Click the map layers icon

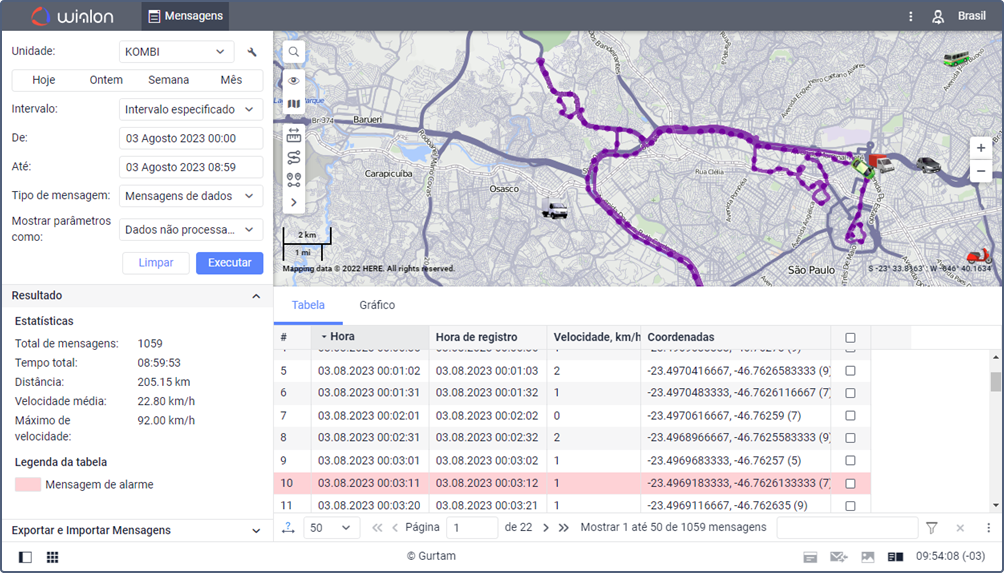click(x=294, y=104)
